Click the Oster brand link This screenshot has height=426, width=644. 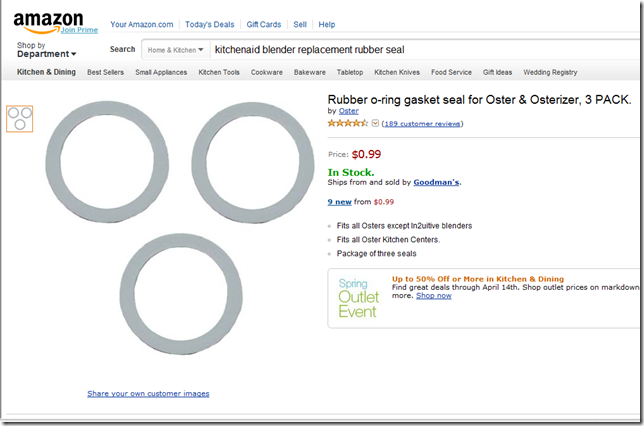point(349,111)
